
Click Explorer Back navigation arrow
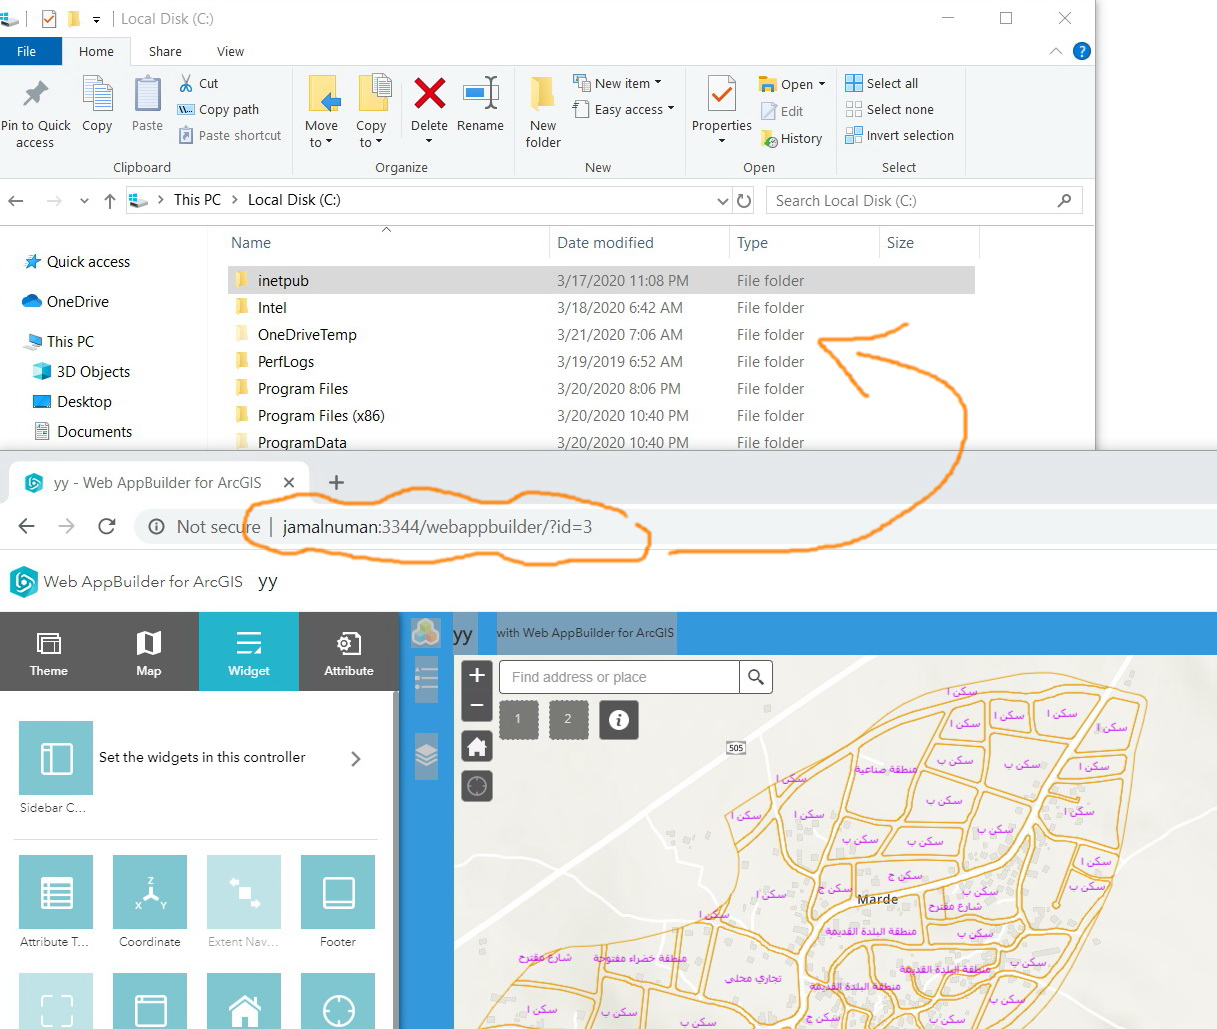(x=16, y=201)
